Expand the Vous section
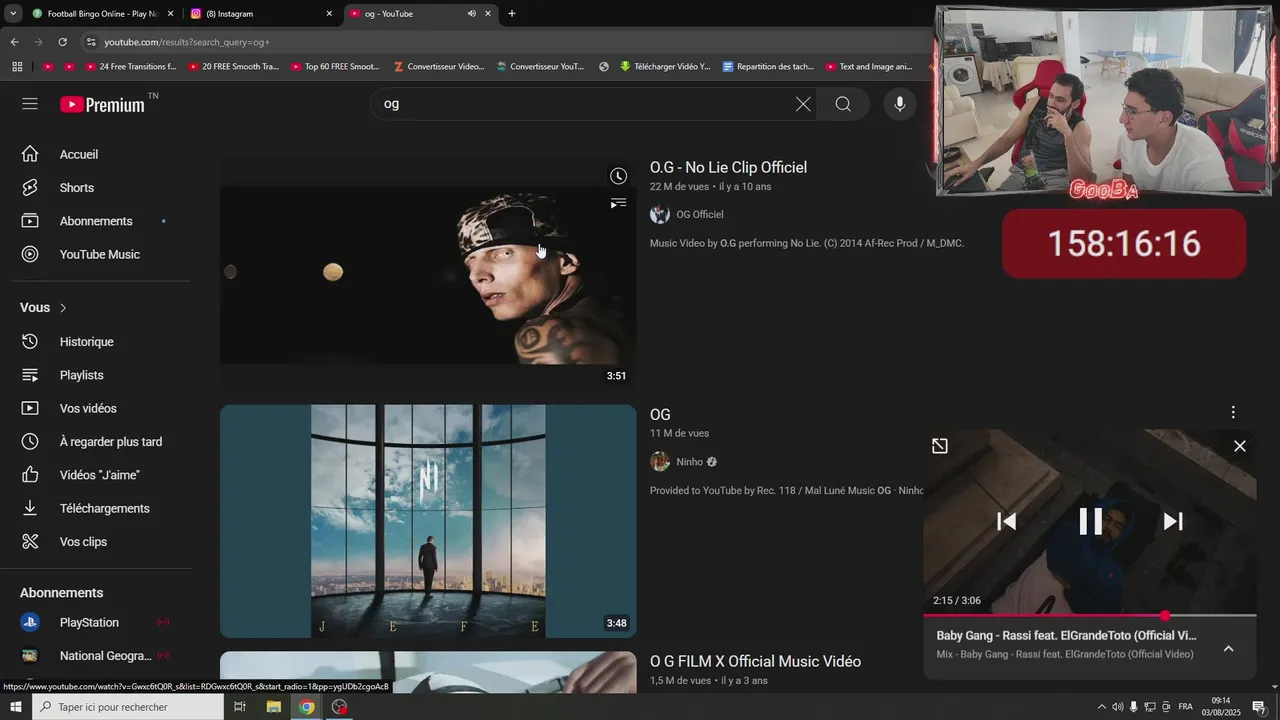Screen dimensions: 1280x720 44,308
